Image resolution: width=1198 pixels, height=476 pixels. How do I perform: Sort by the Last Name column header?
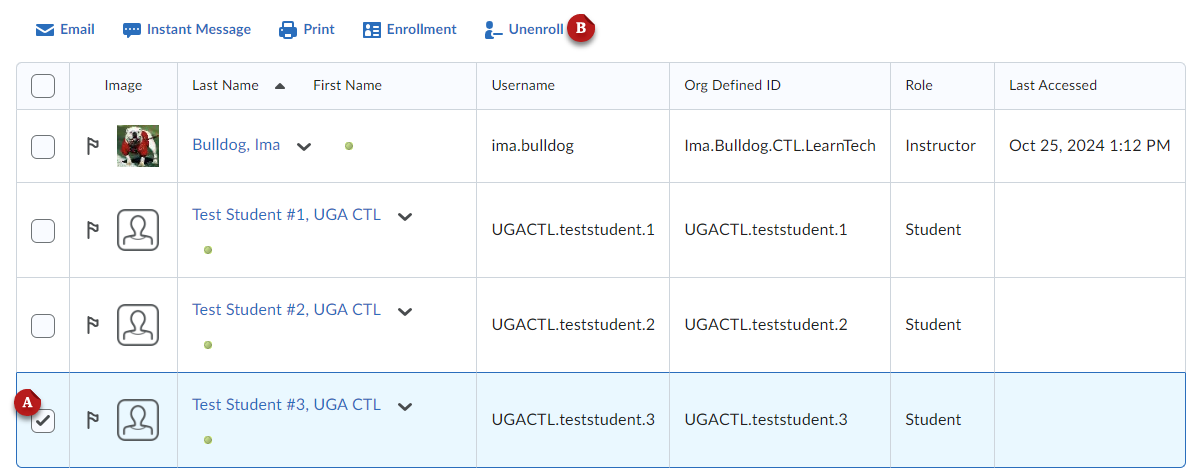coord(225,86)
